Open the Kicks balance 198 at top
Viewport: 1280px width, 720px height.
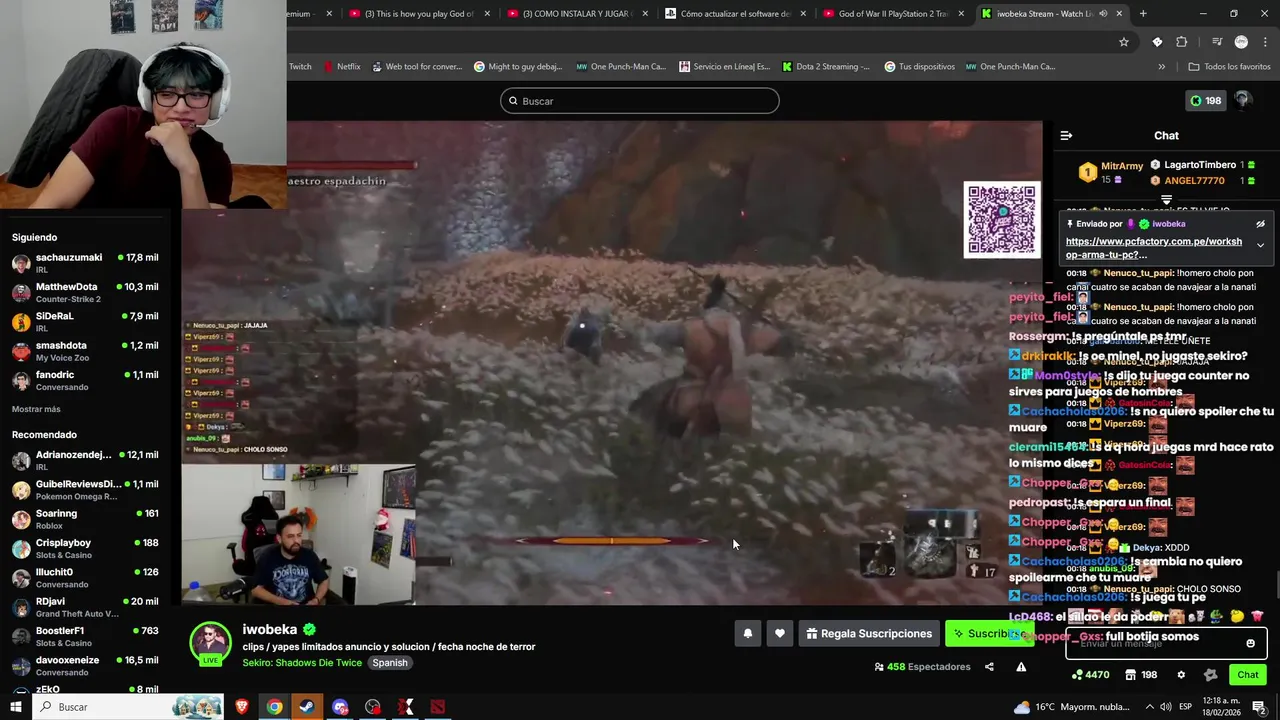coord(1205,100)
